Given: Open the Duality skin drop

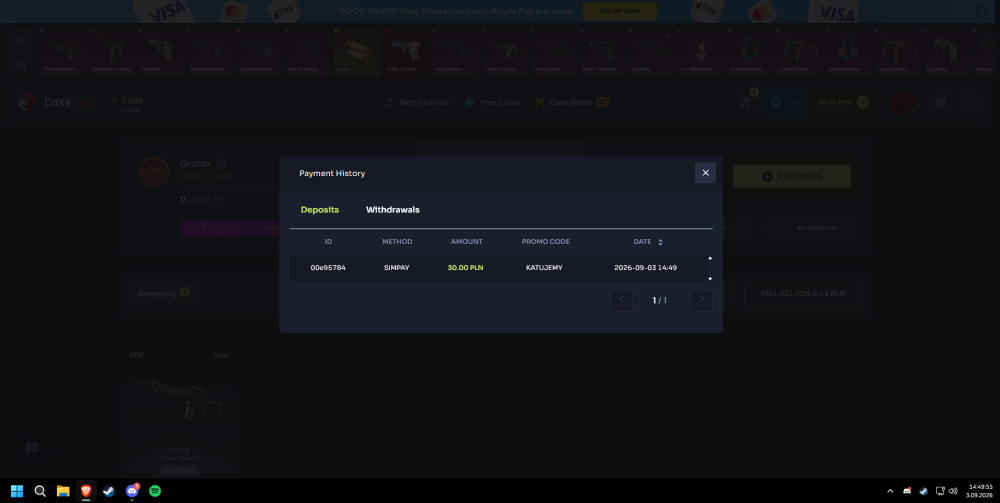Looking at the screenshot, I should click(651, 52).
